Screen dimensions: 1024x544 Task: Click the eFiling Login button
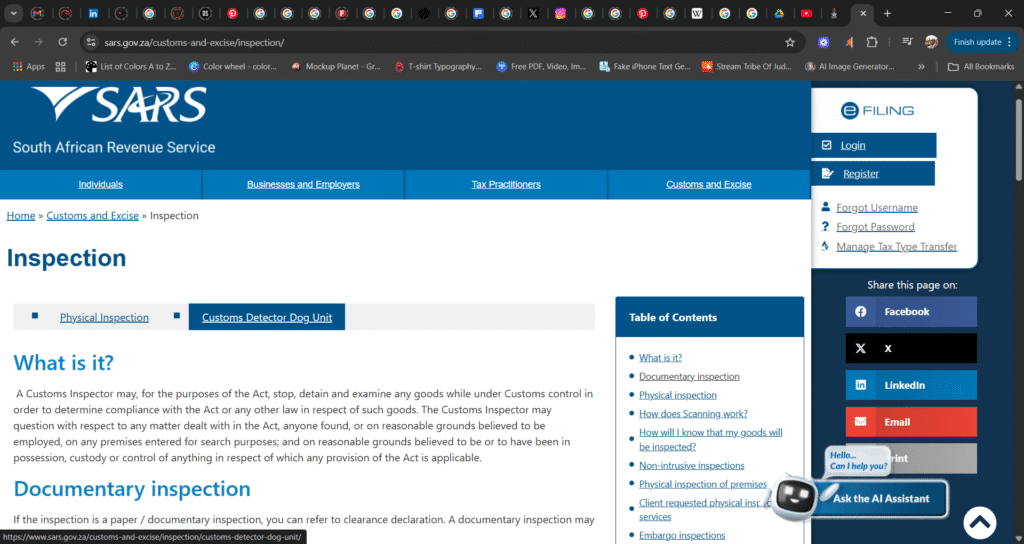click(x=853, y=146)
